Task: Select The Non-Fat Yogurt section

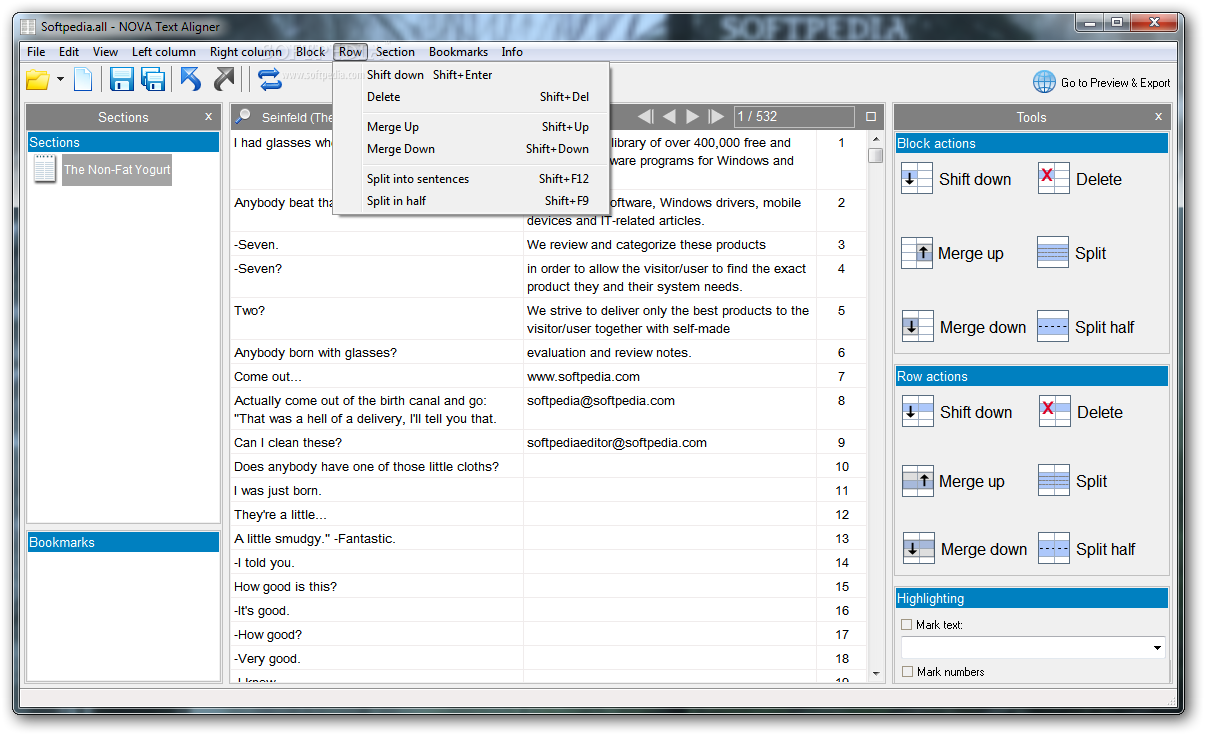Action: [x=117, y=170]
